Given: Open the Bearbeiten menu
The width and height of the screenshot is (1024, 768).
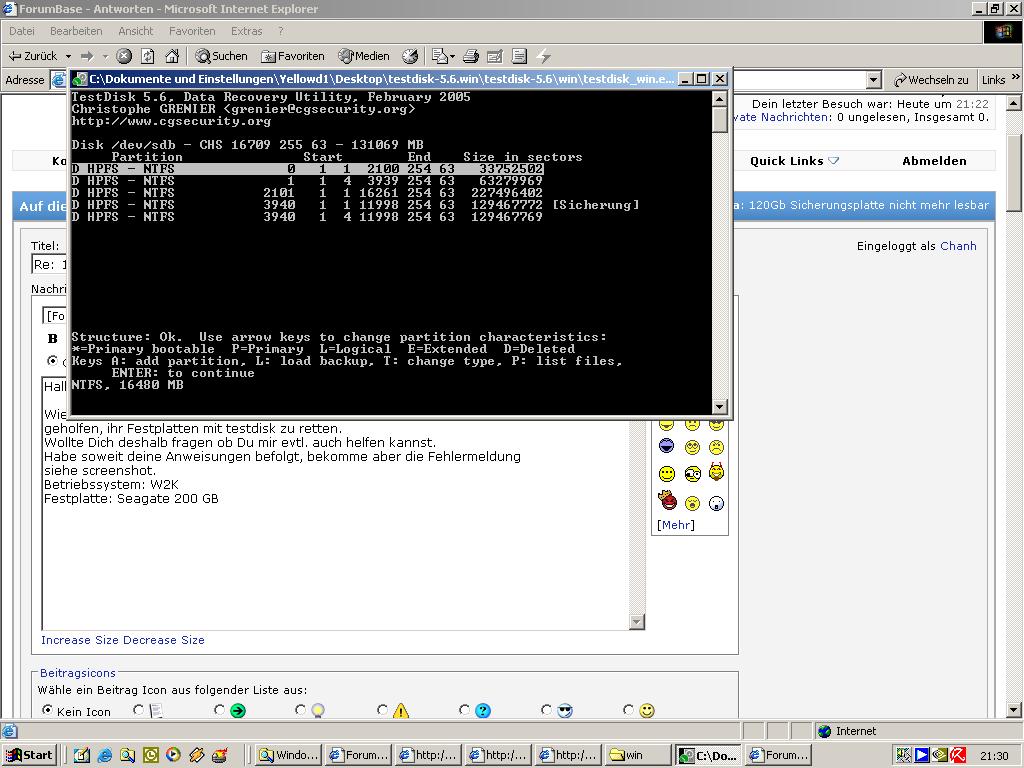Looking at the screenshot, I should 76,31.
